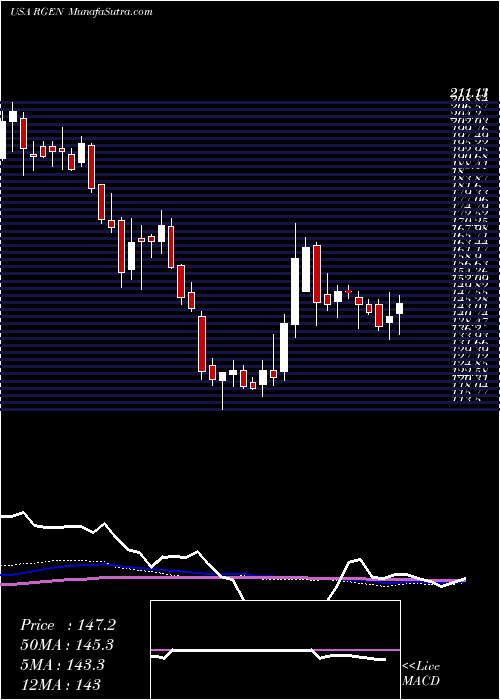
Task: Select the "12MA : 143" value
Action: point(60,684)
